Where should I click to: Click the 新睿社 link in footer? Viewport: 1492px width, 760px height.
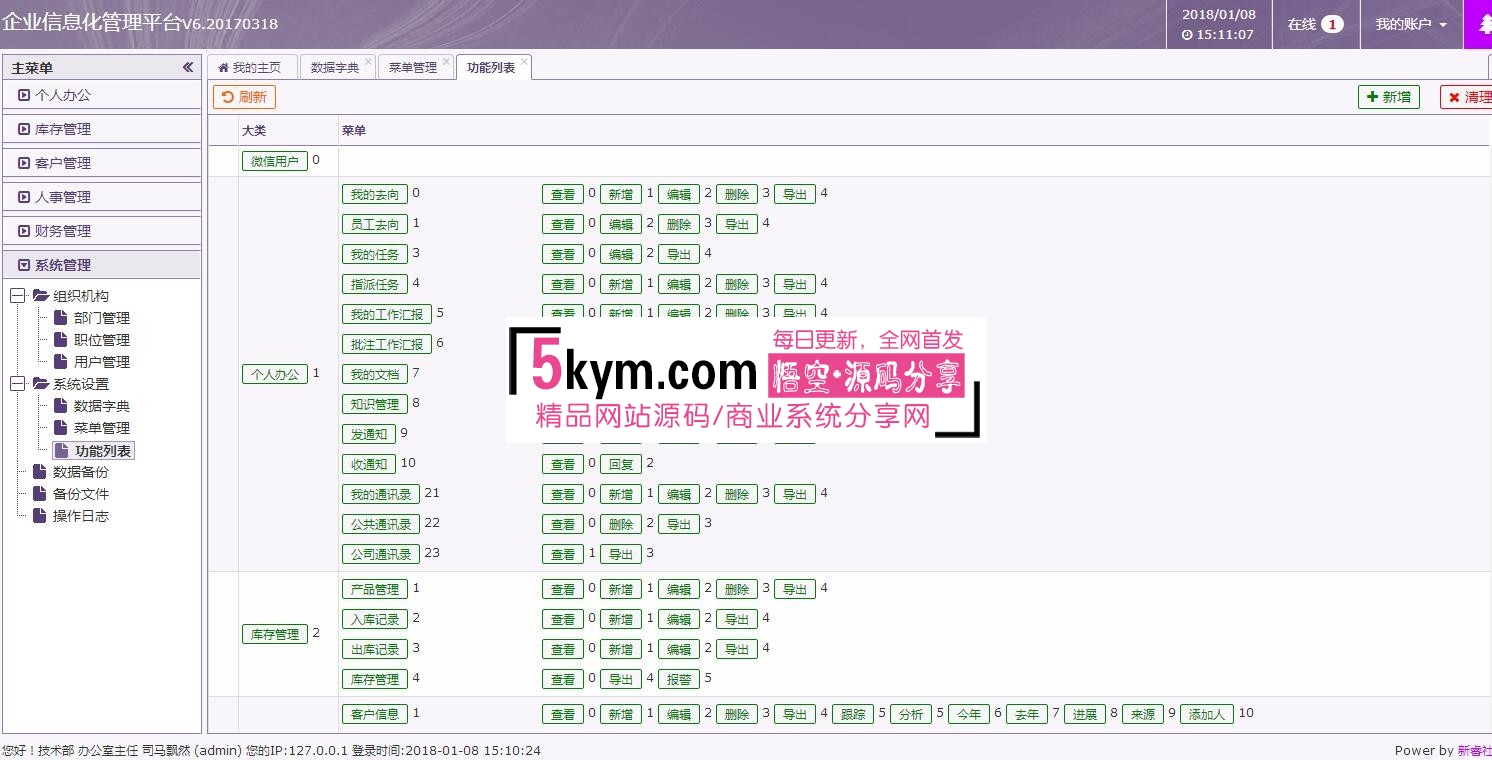tap(1474, 750)
